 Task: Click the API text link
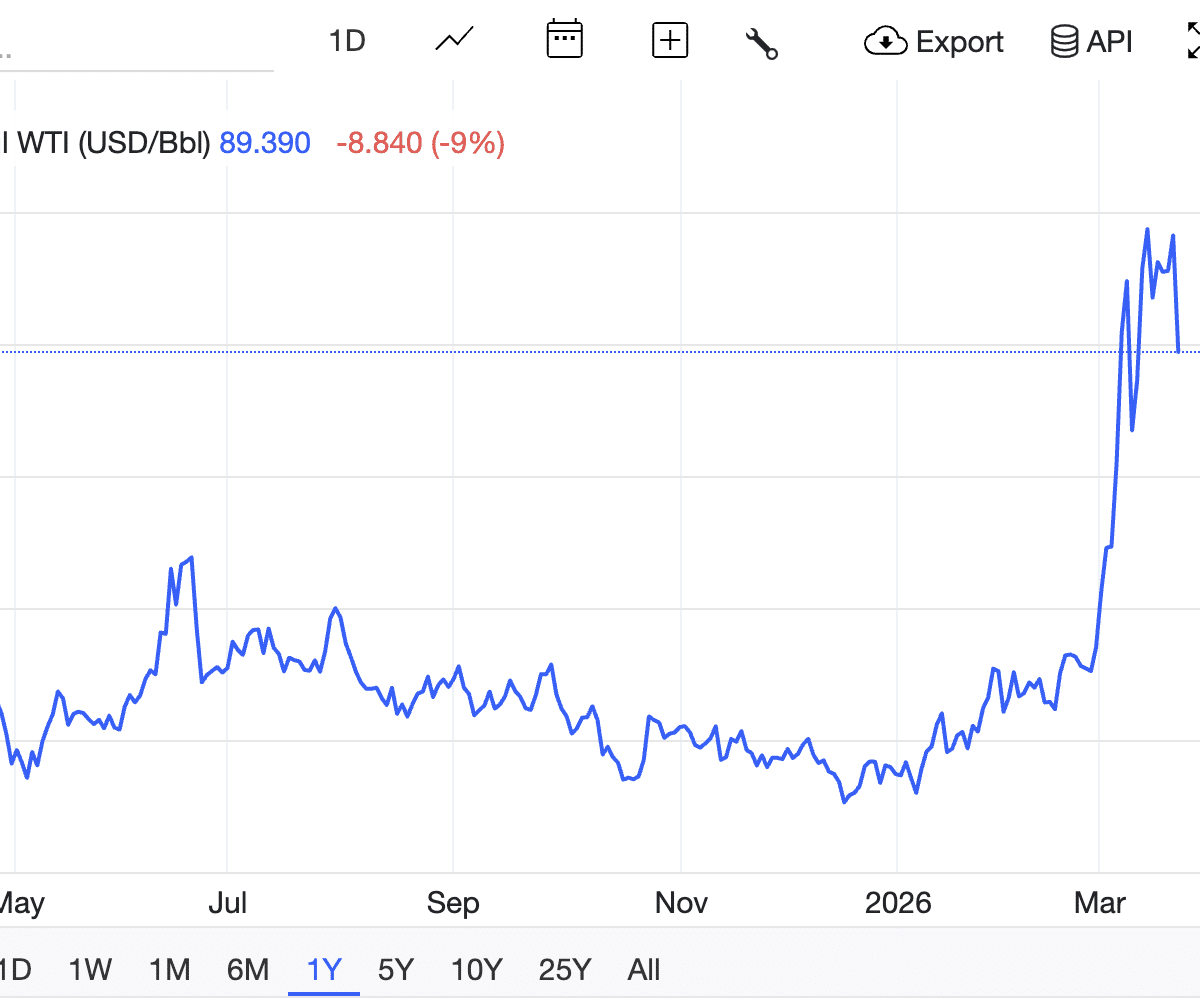click(1110, 42)
